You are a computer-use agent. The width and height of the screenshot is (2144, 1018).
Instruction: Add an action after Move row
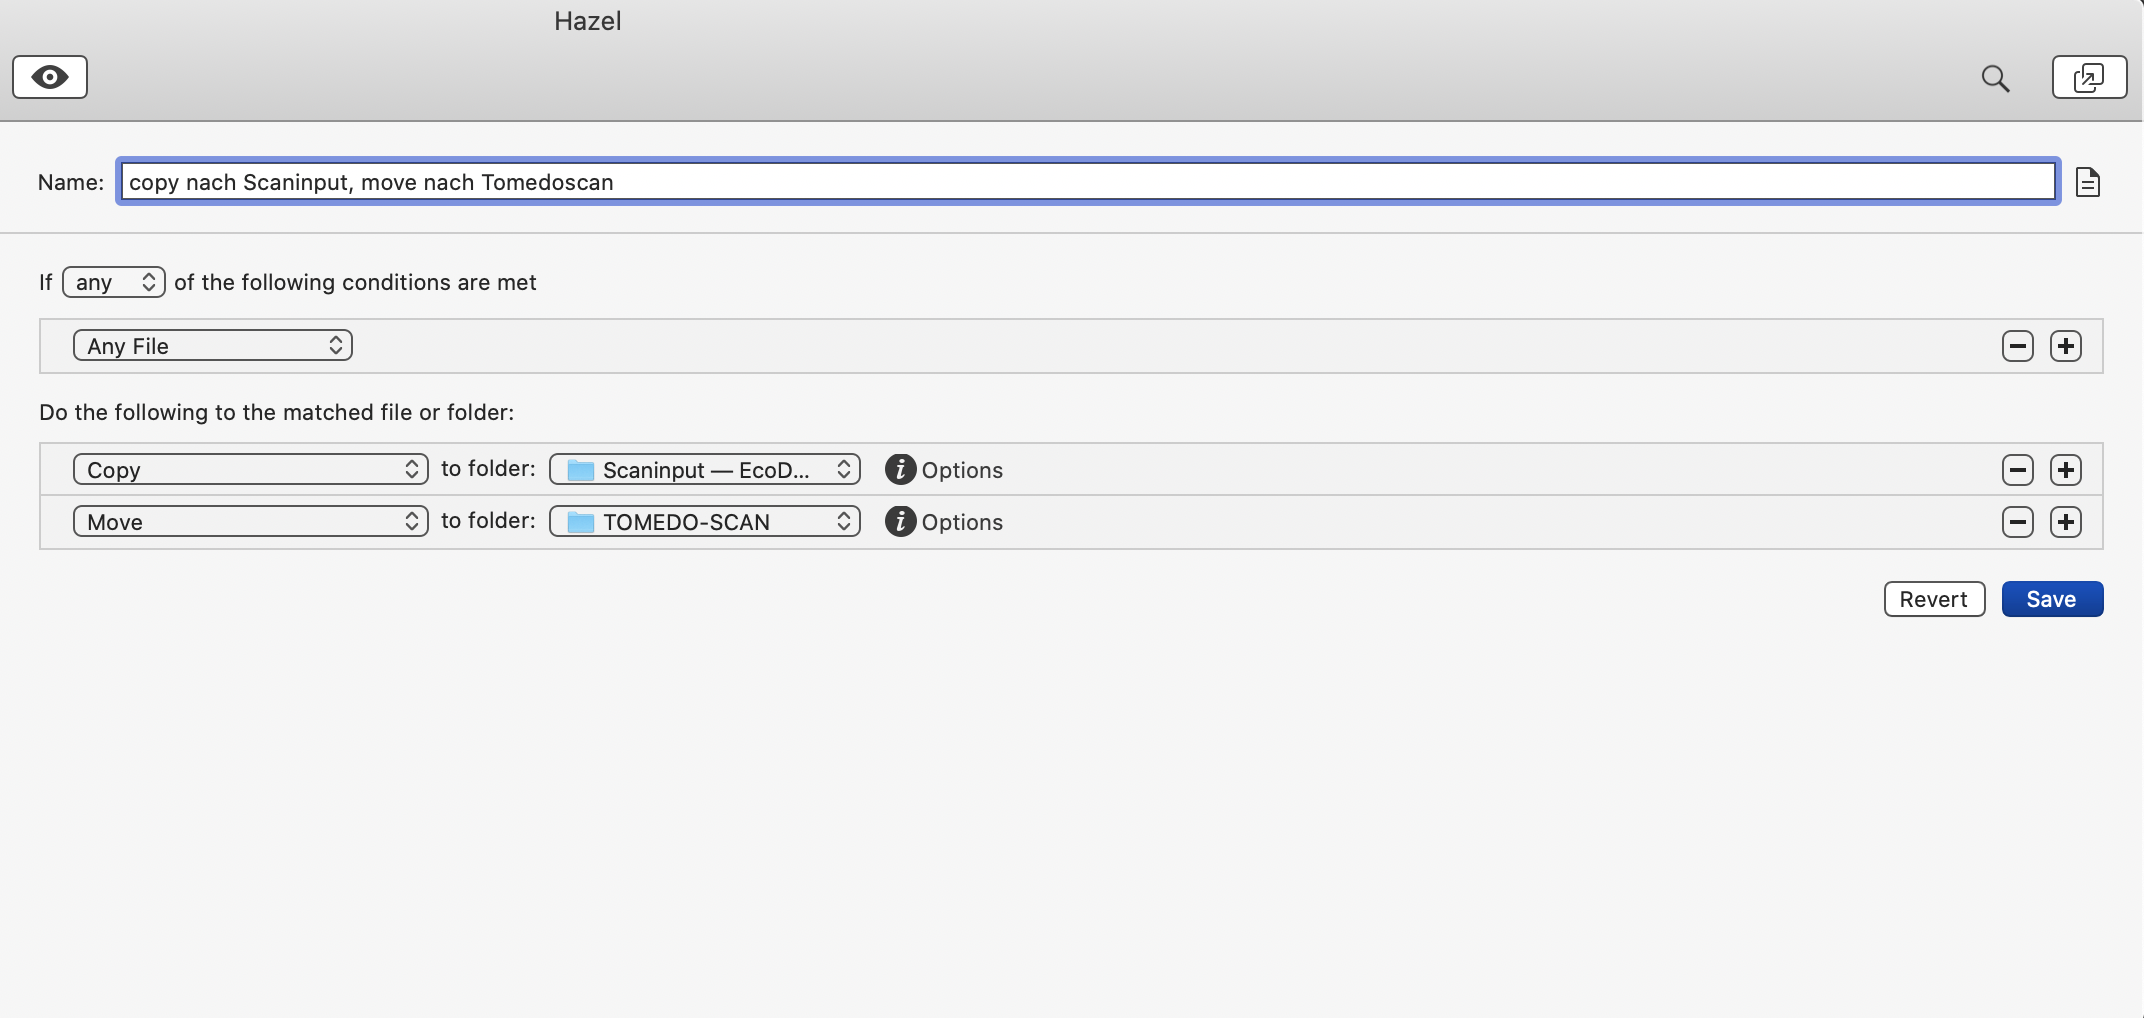(2066, 522)
